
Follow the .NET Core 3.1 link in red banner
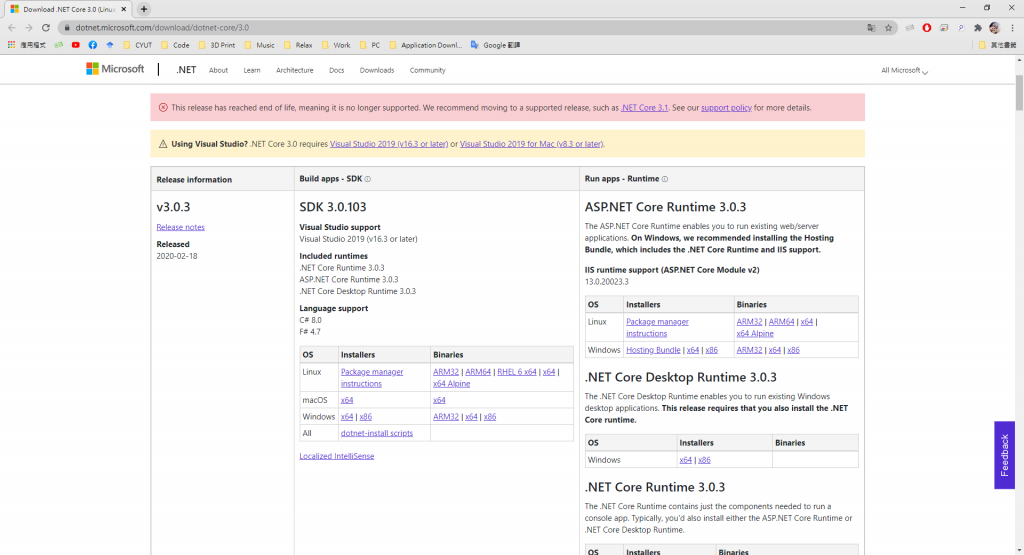point(644,108)
